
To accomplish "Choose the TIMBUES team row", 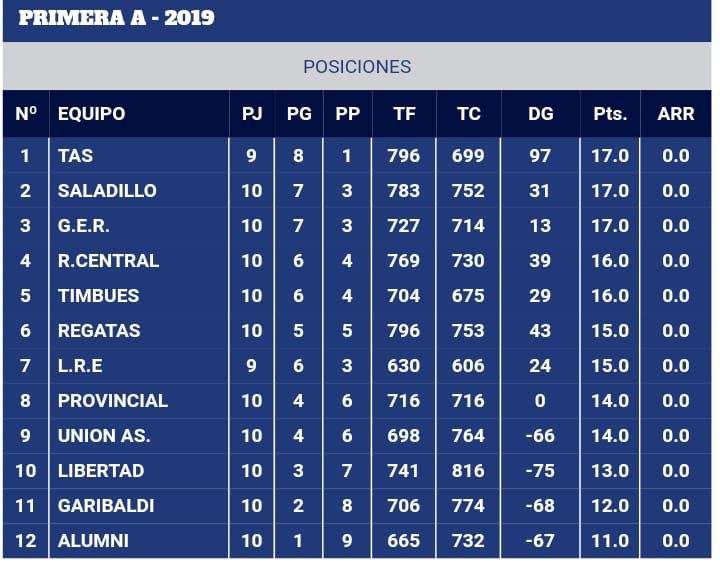I will click(357, 296).
